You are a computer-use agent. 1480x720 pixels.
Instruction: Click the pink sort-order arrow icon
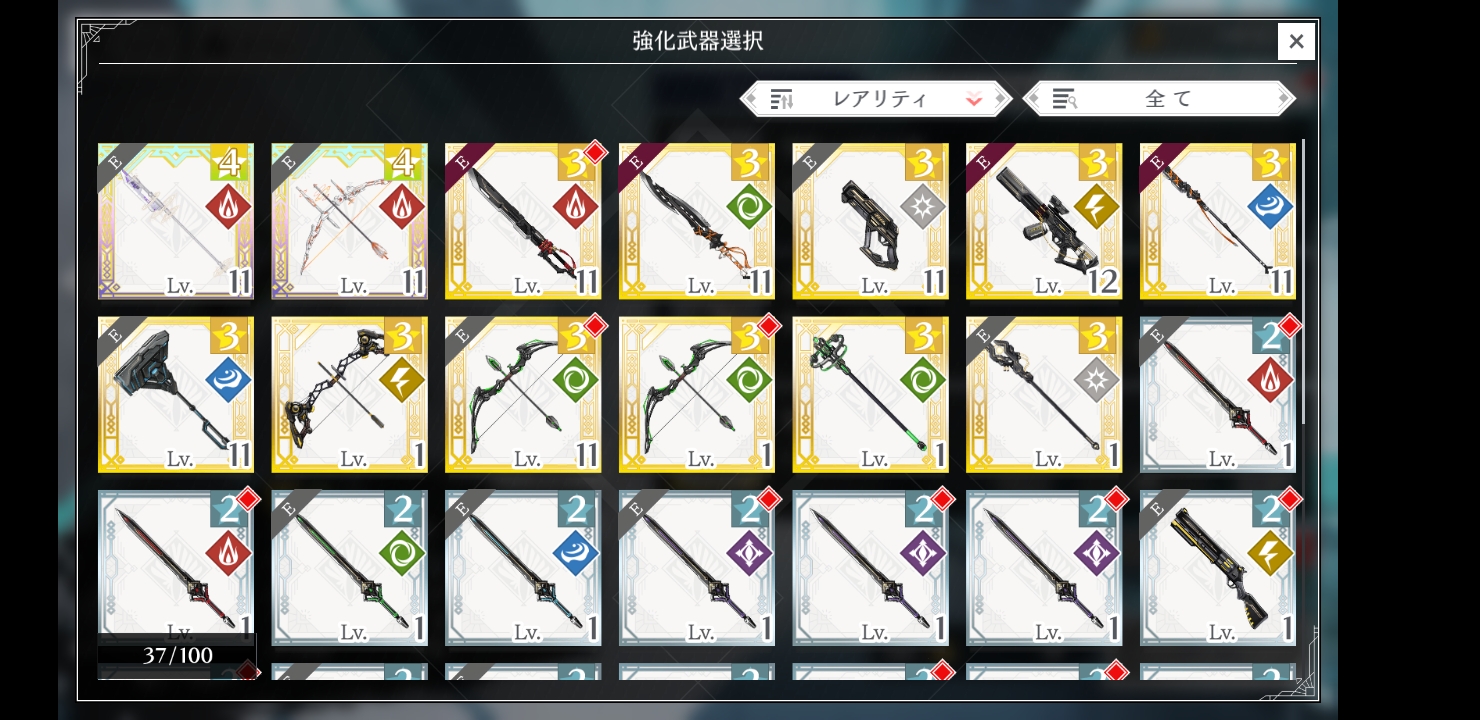tap(974, 99)
